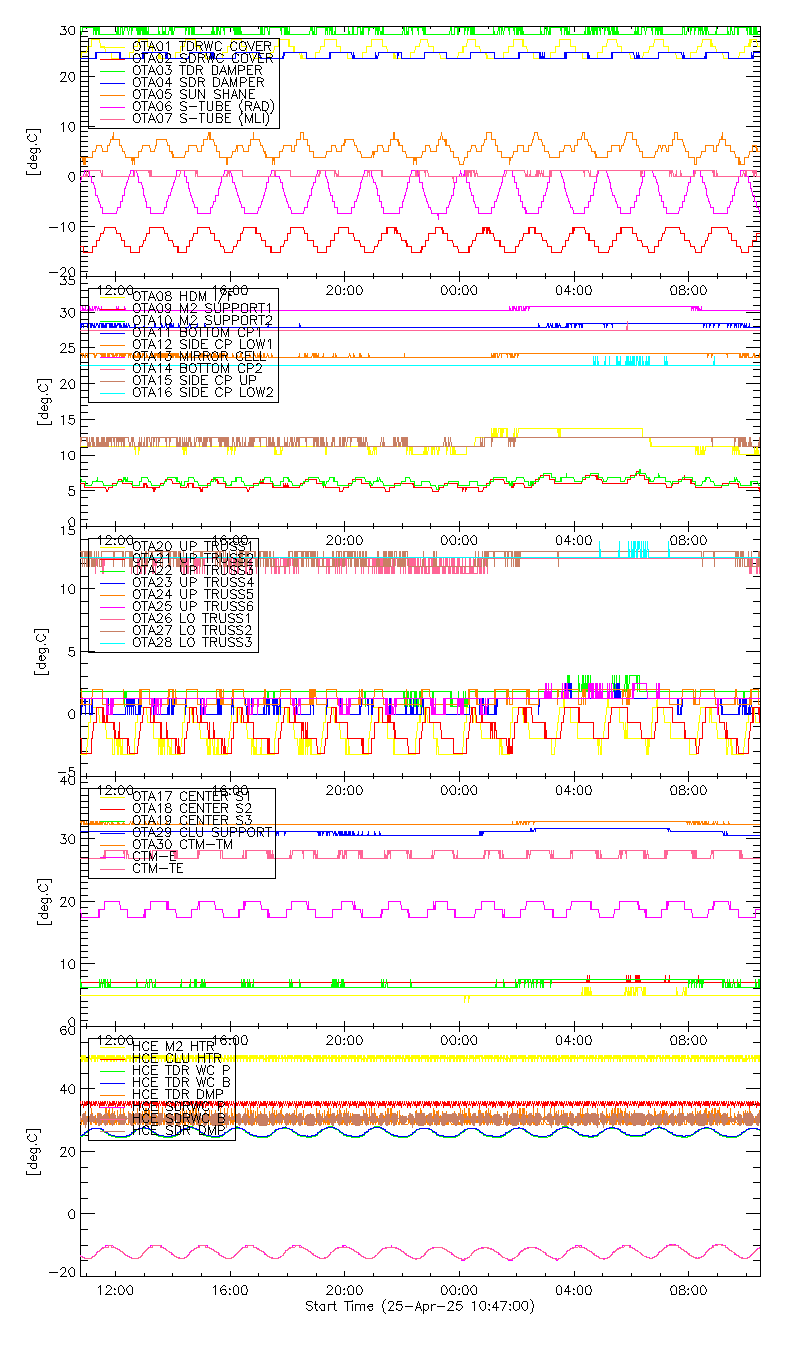This screenshot has height=1350, width=800.
Task: Click the 'OTA05 SUN SHADE' legend entry
Action: coord(194,94)
